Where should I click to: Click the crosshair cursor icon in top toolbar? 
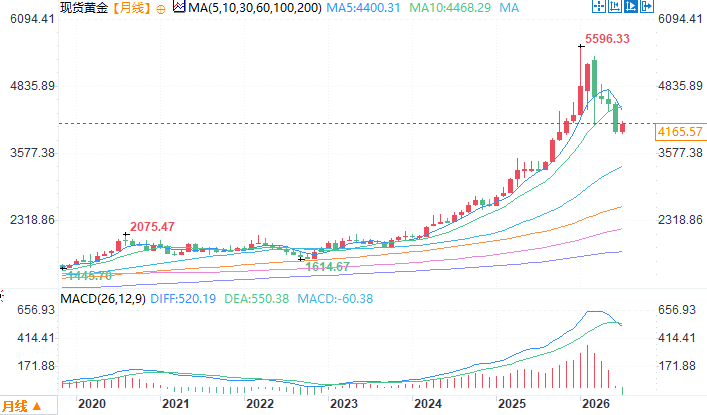click(x=599, y=6)
